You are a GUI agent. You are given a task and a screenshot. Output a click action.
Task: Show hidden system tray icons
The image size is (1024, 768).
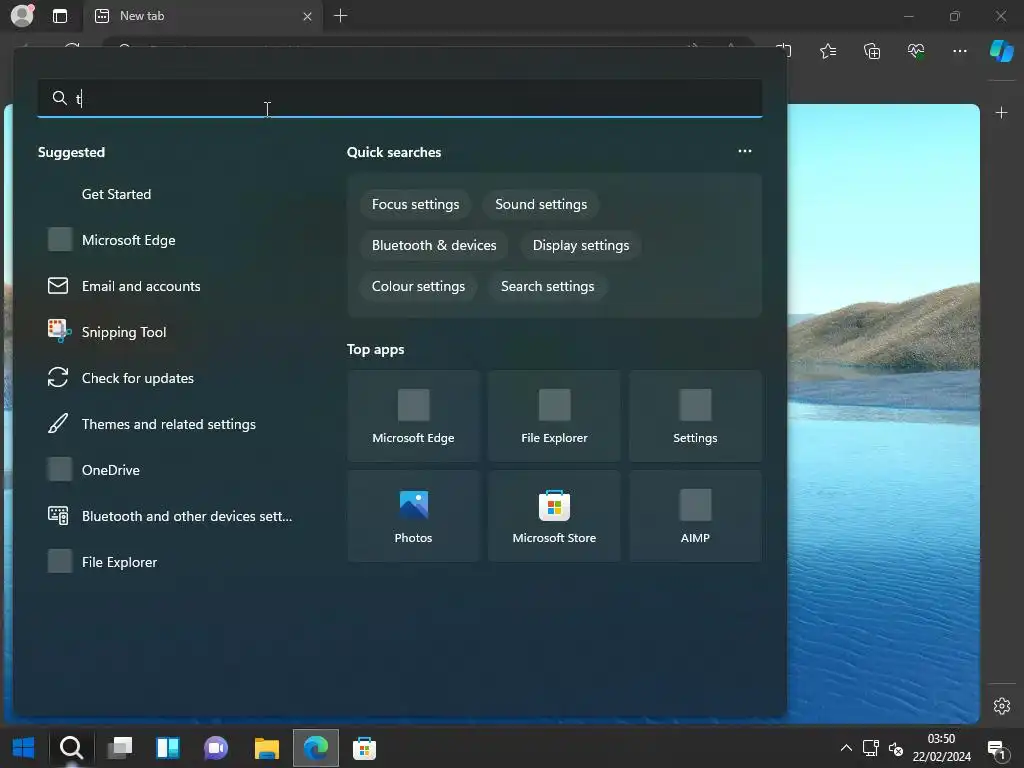(x=846, y=748)
